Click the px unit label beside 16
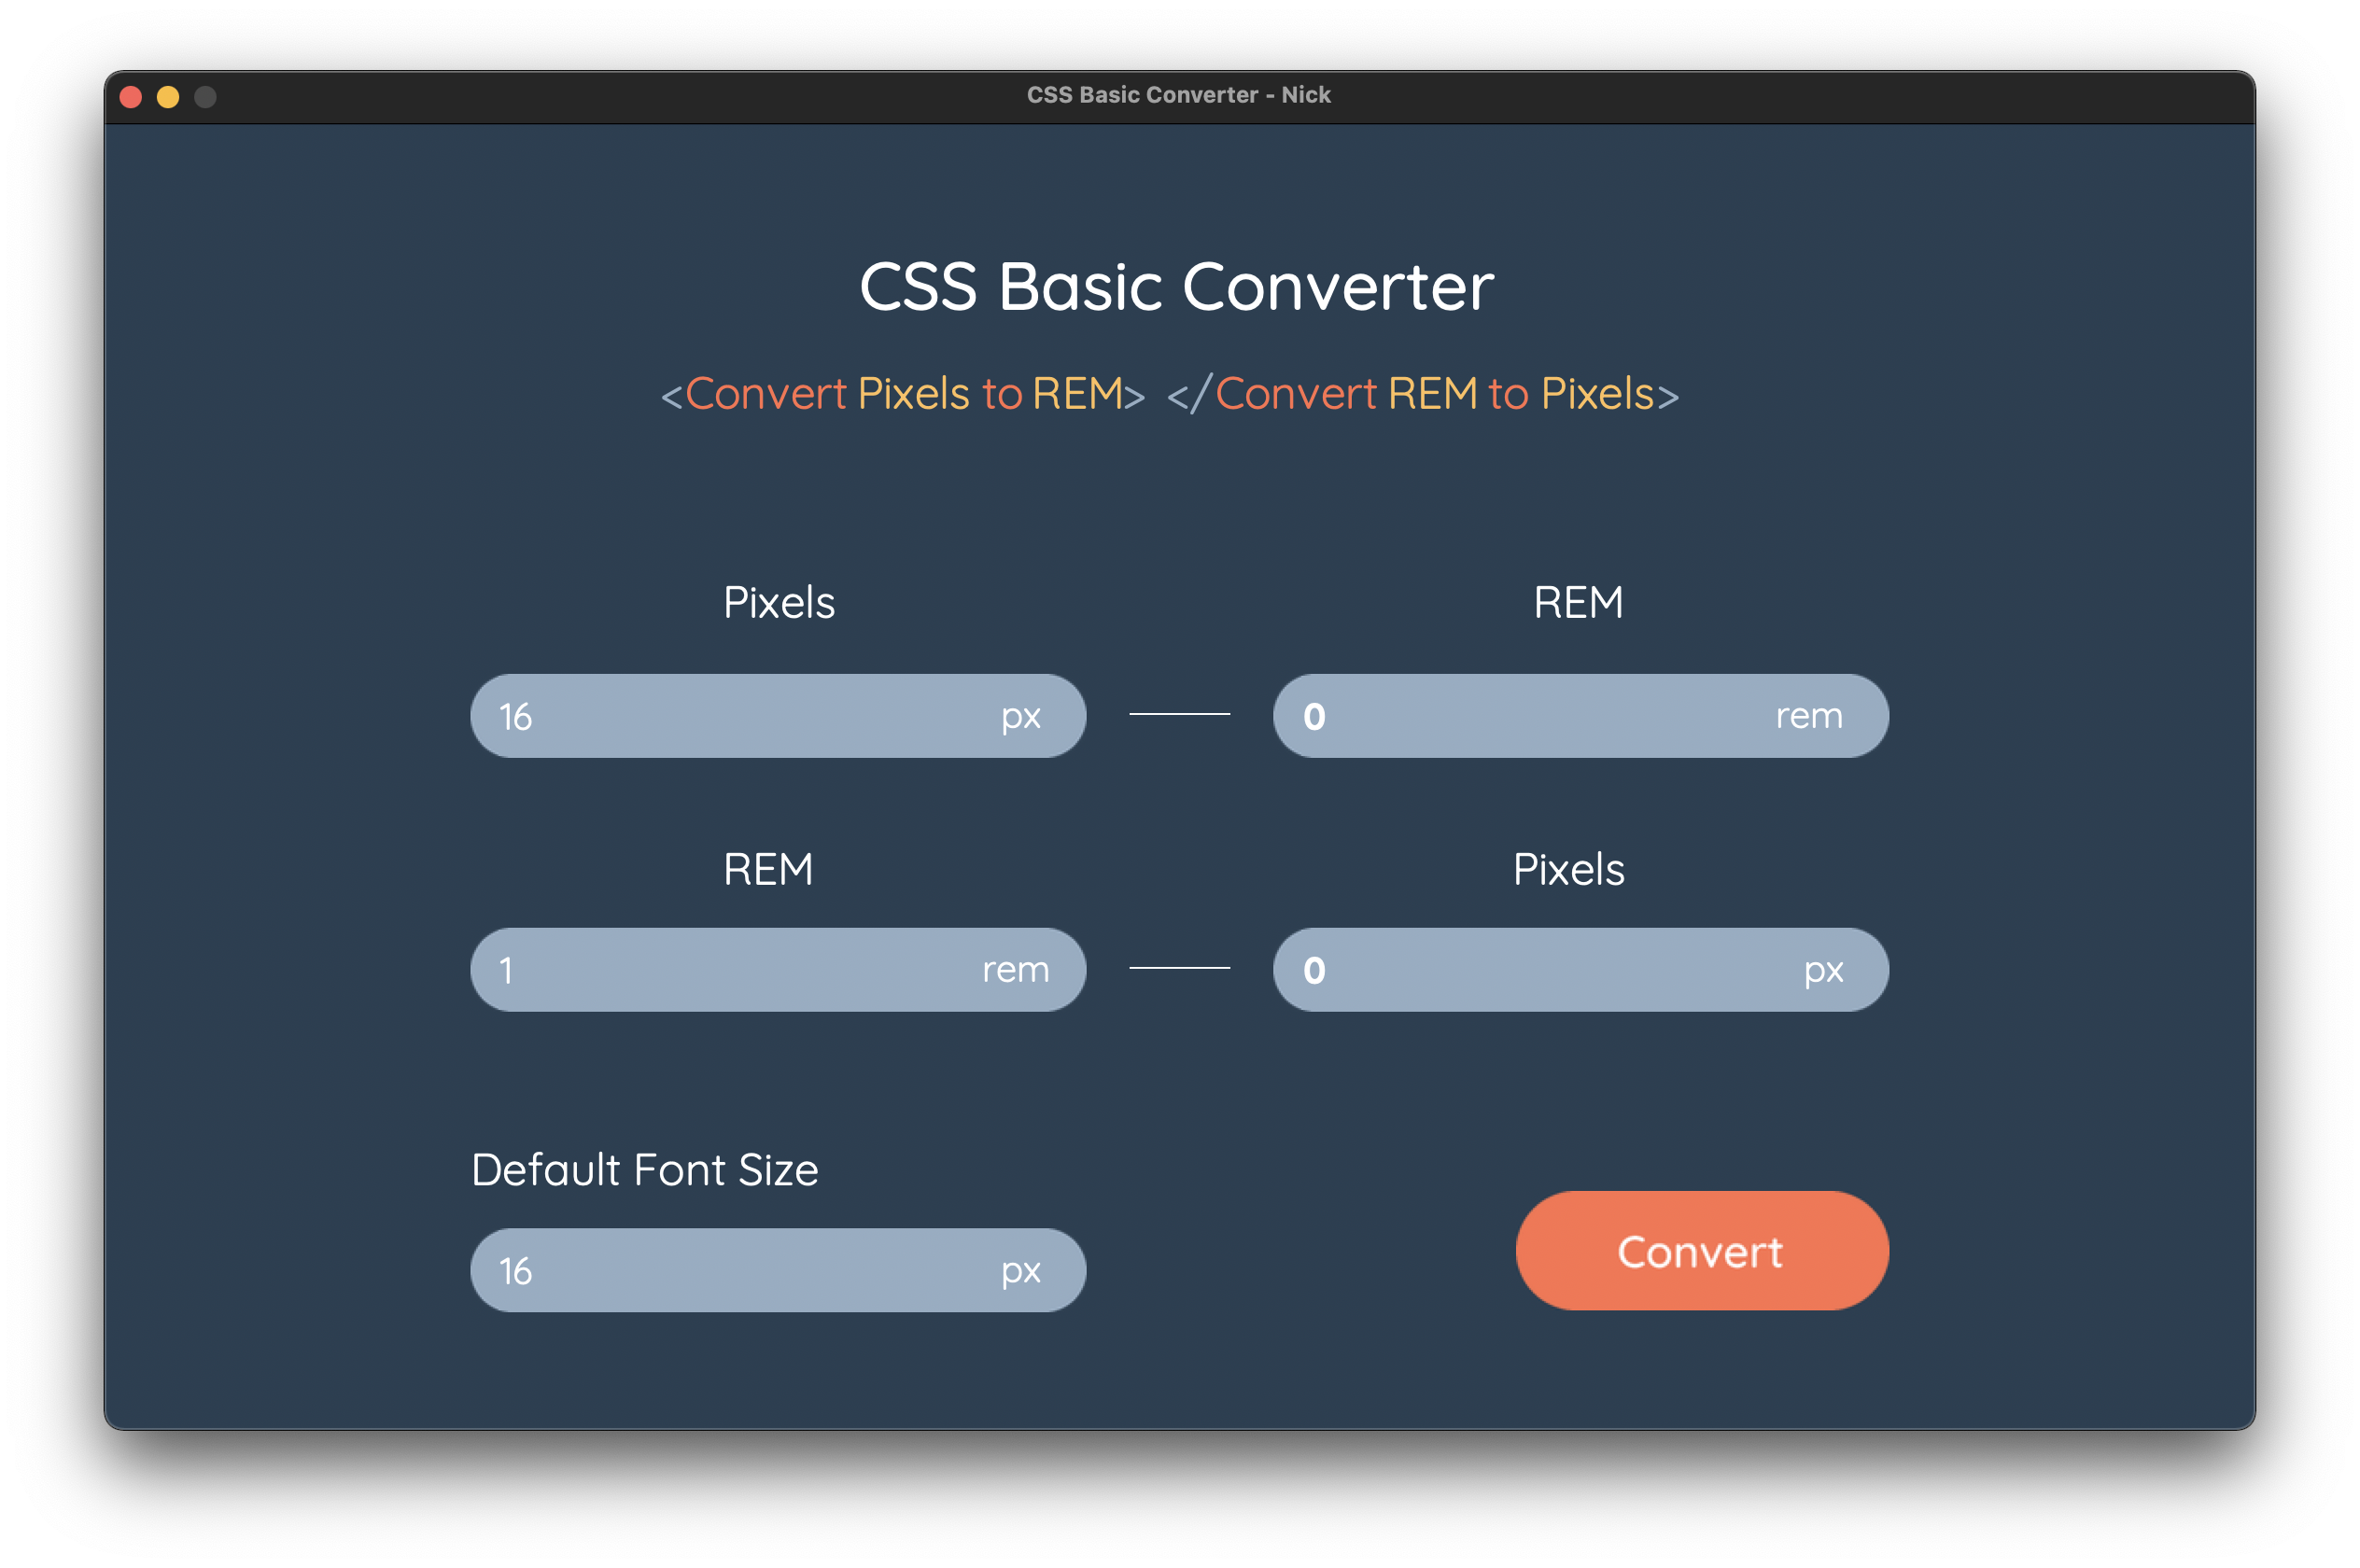 (1019, 715)
